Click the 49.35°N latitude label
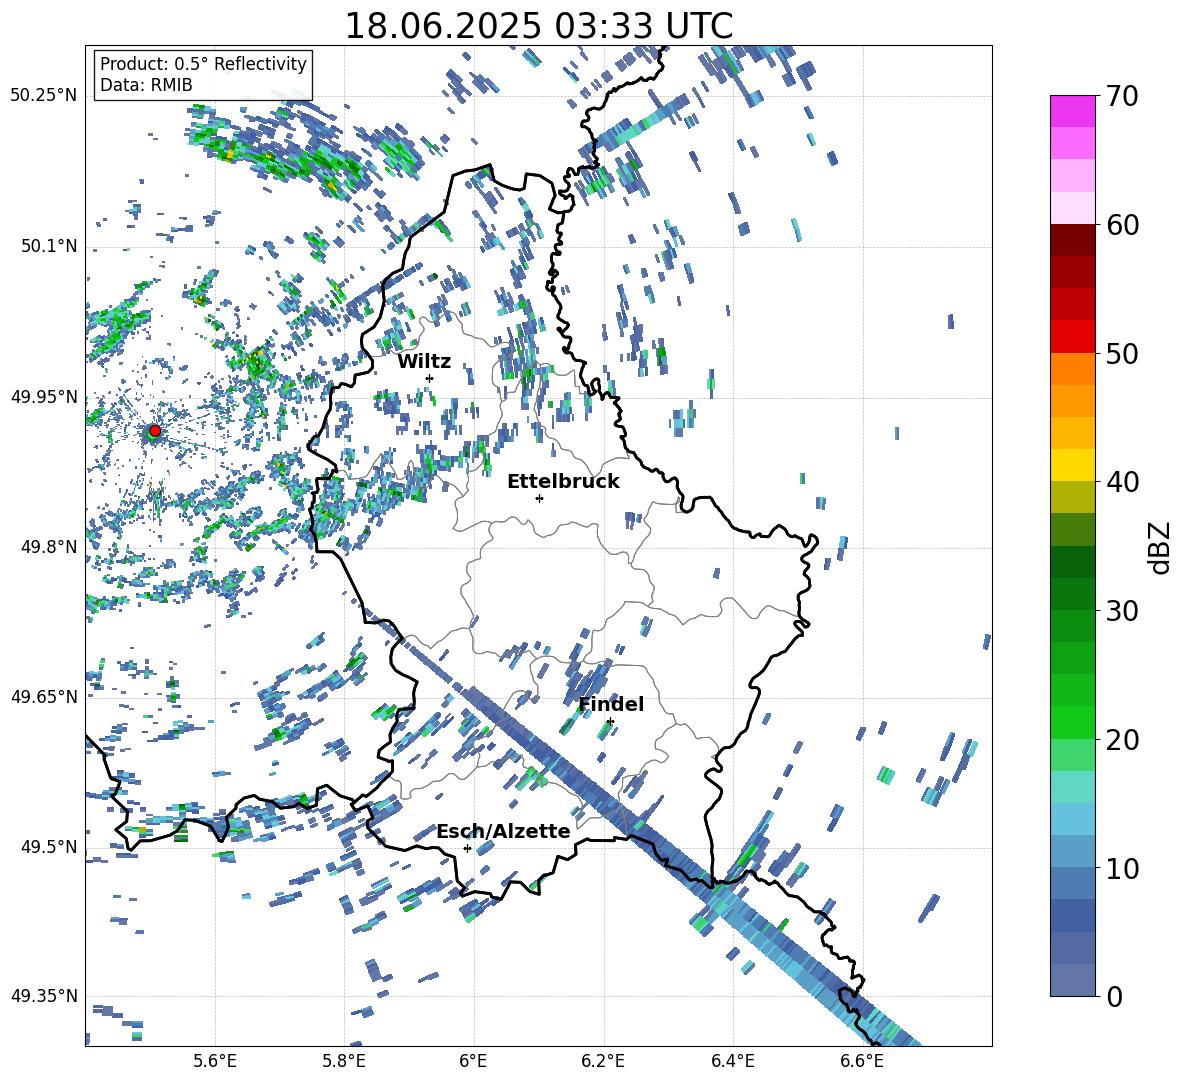The width and height of the screenshot is (1184, 1081). [44, 996]
